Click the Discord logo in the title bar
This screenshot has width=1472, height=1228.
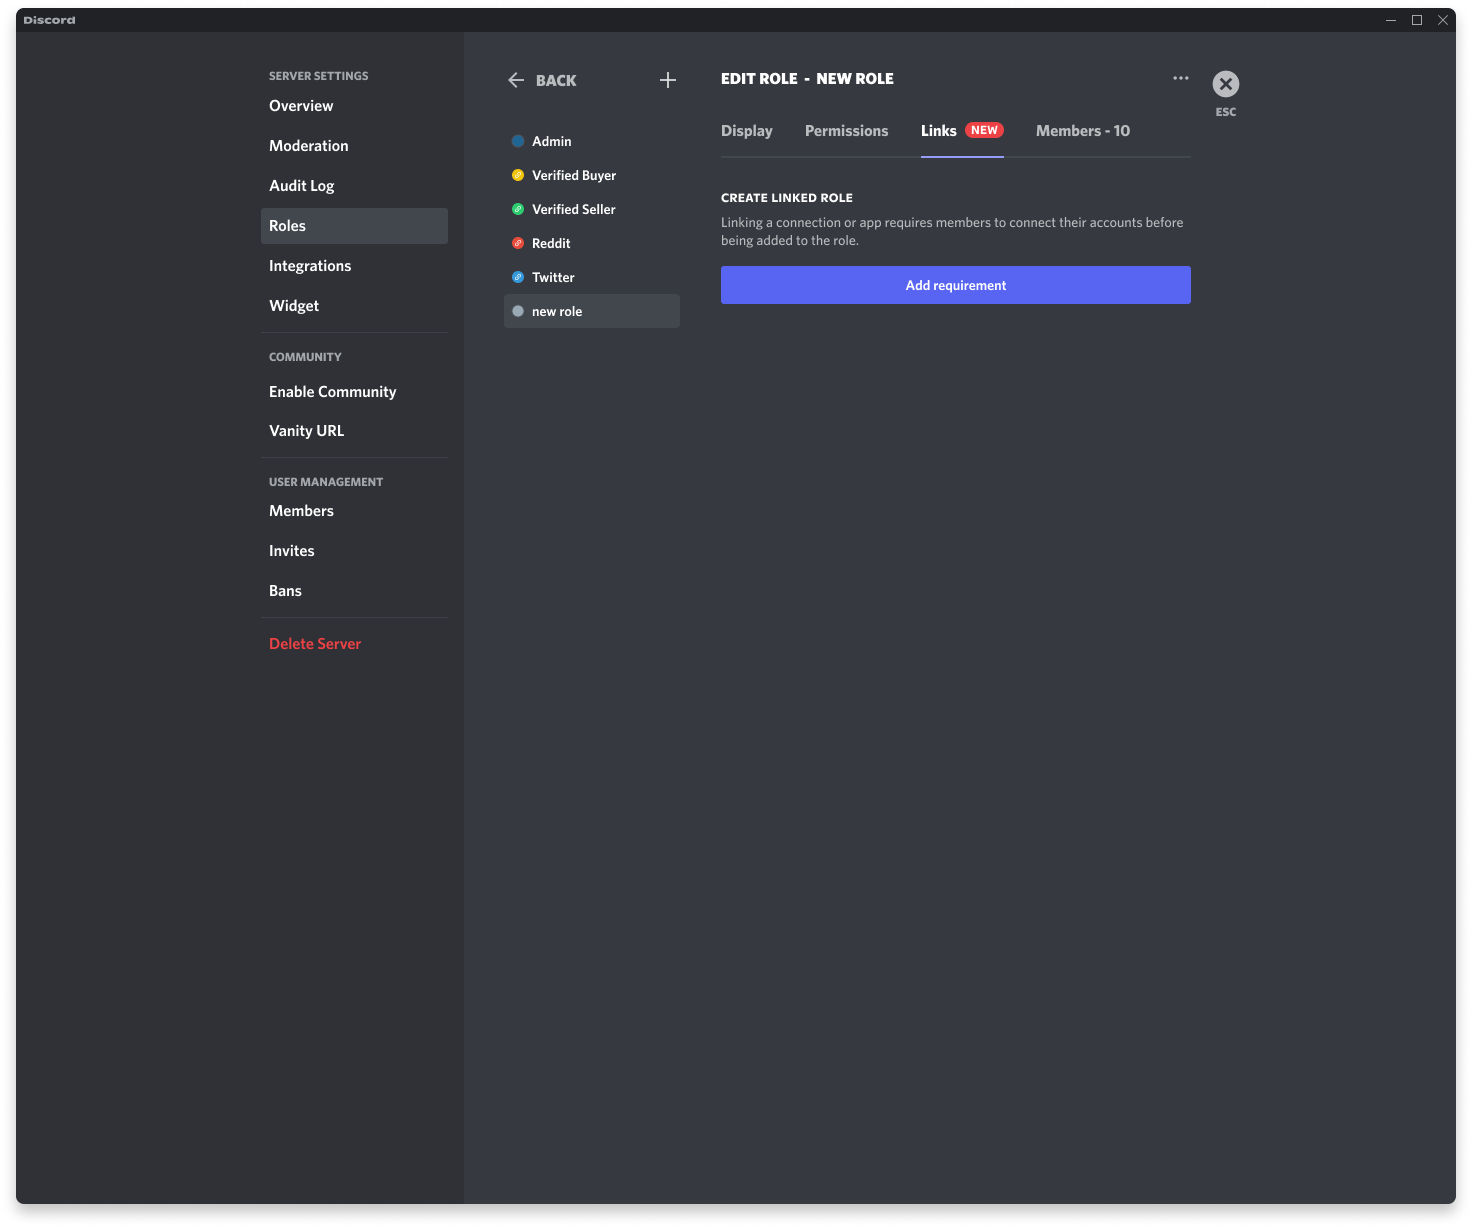(49, 19)
